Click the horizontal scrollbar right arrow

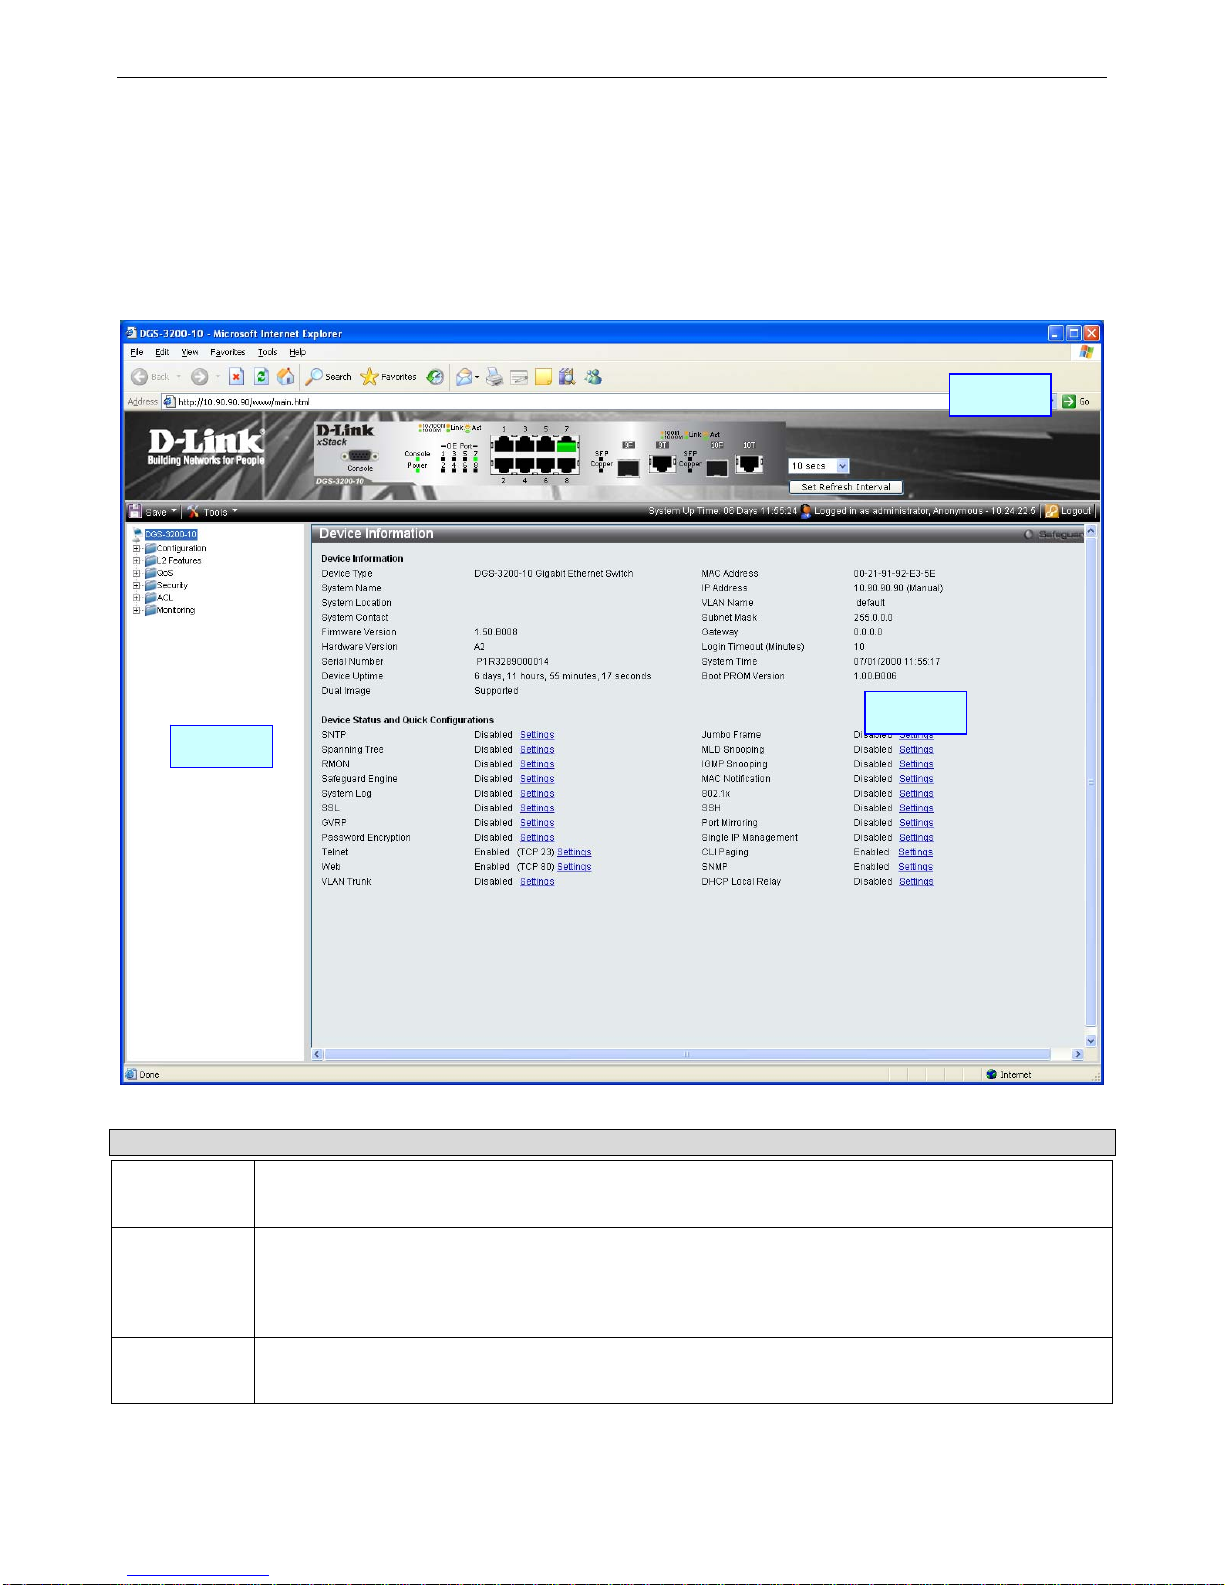pyautogui.click(x=1077, y=1054)
